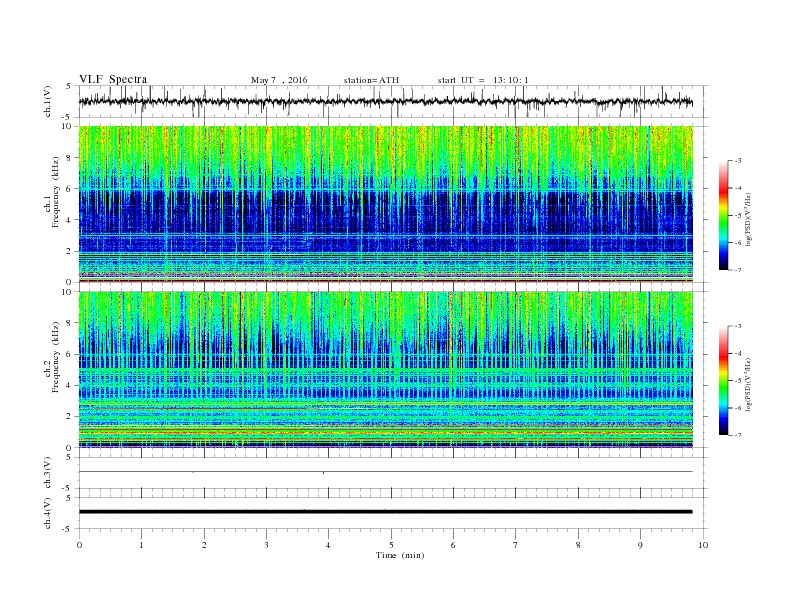Click the 'ch.4(V)' axis label
Image resolution: width=792 pixels, height=612 pixels.
[x=48, y=513]
